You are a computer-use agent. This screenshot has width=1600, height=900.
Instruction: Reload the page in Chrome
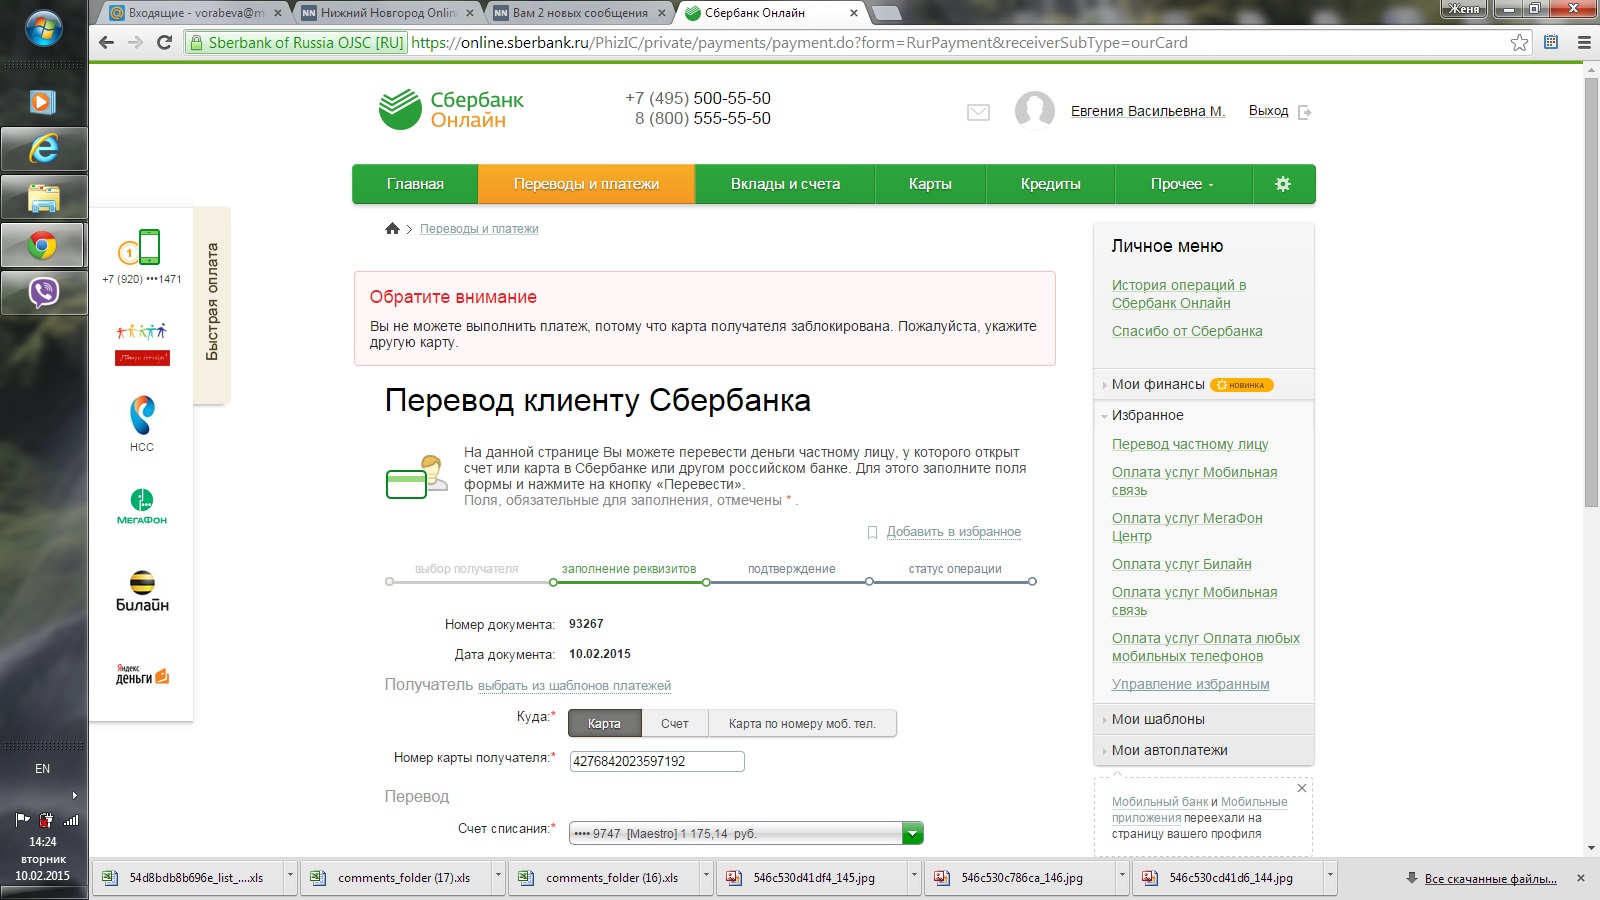tap(165, 42)
